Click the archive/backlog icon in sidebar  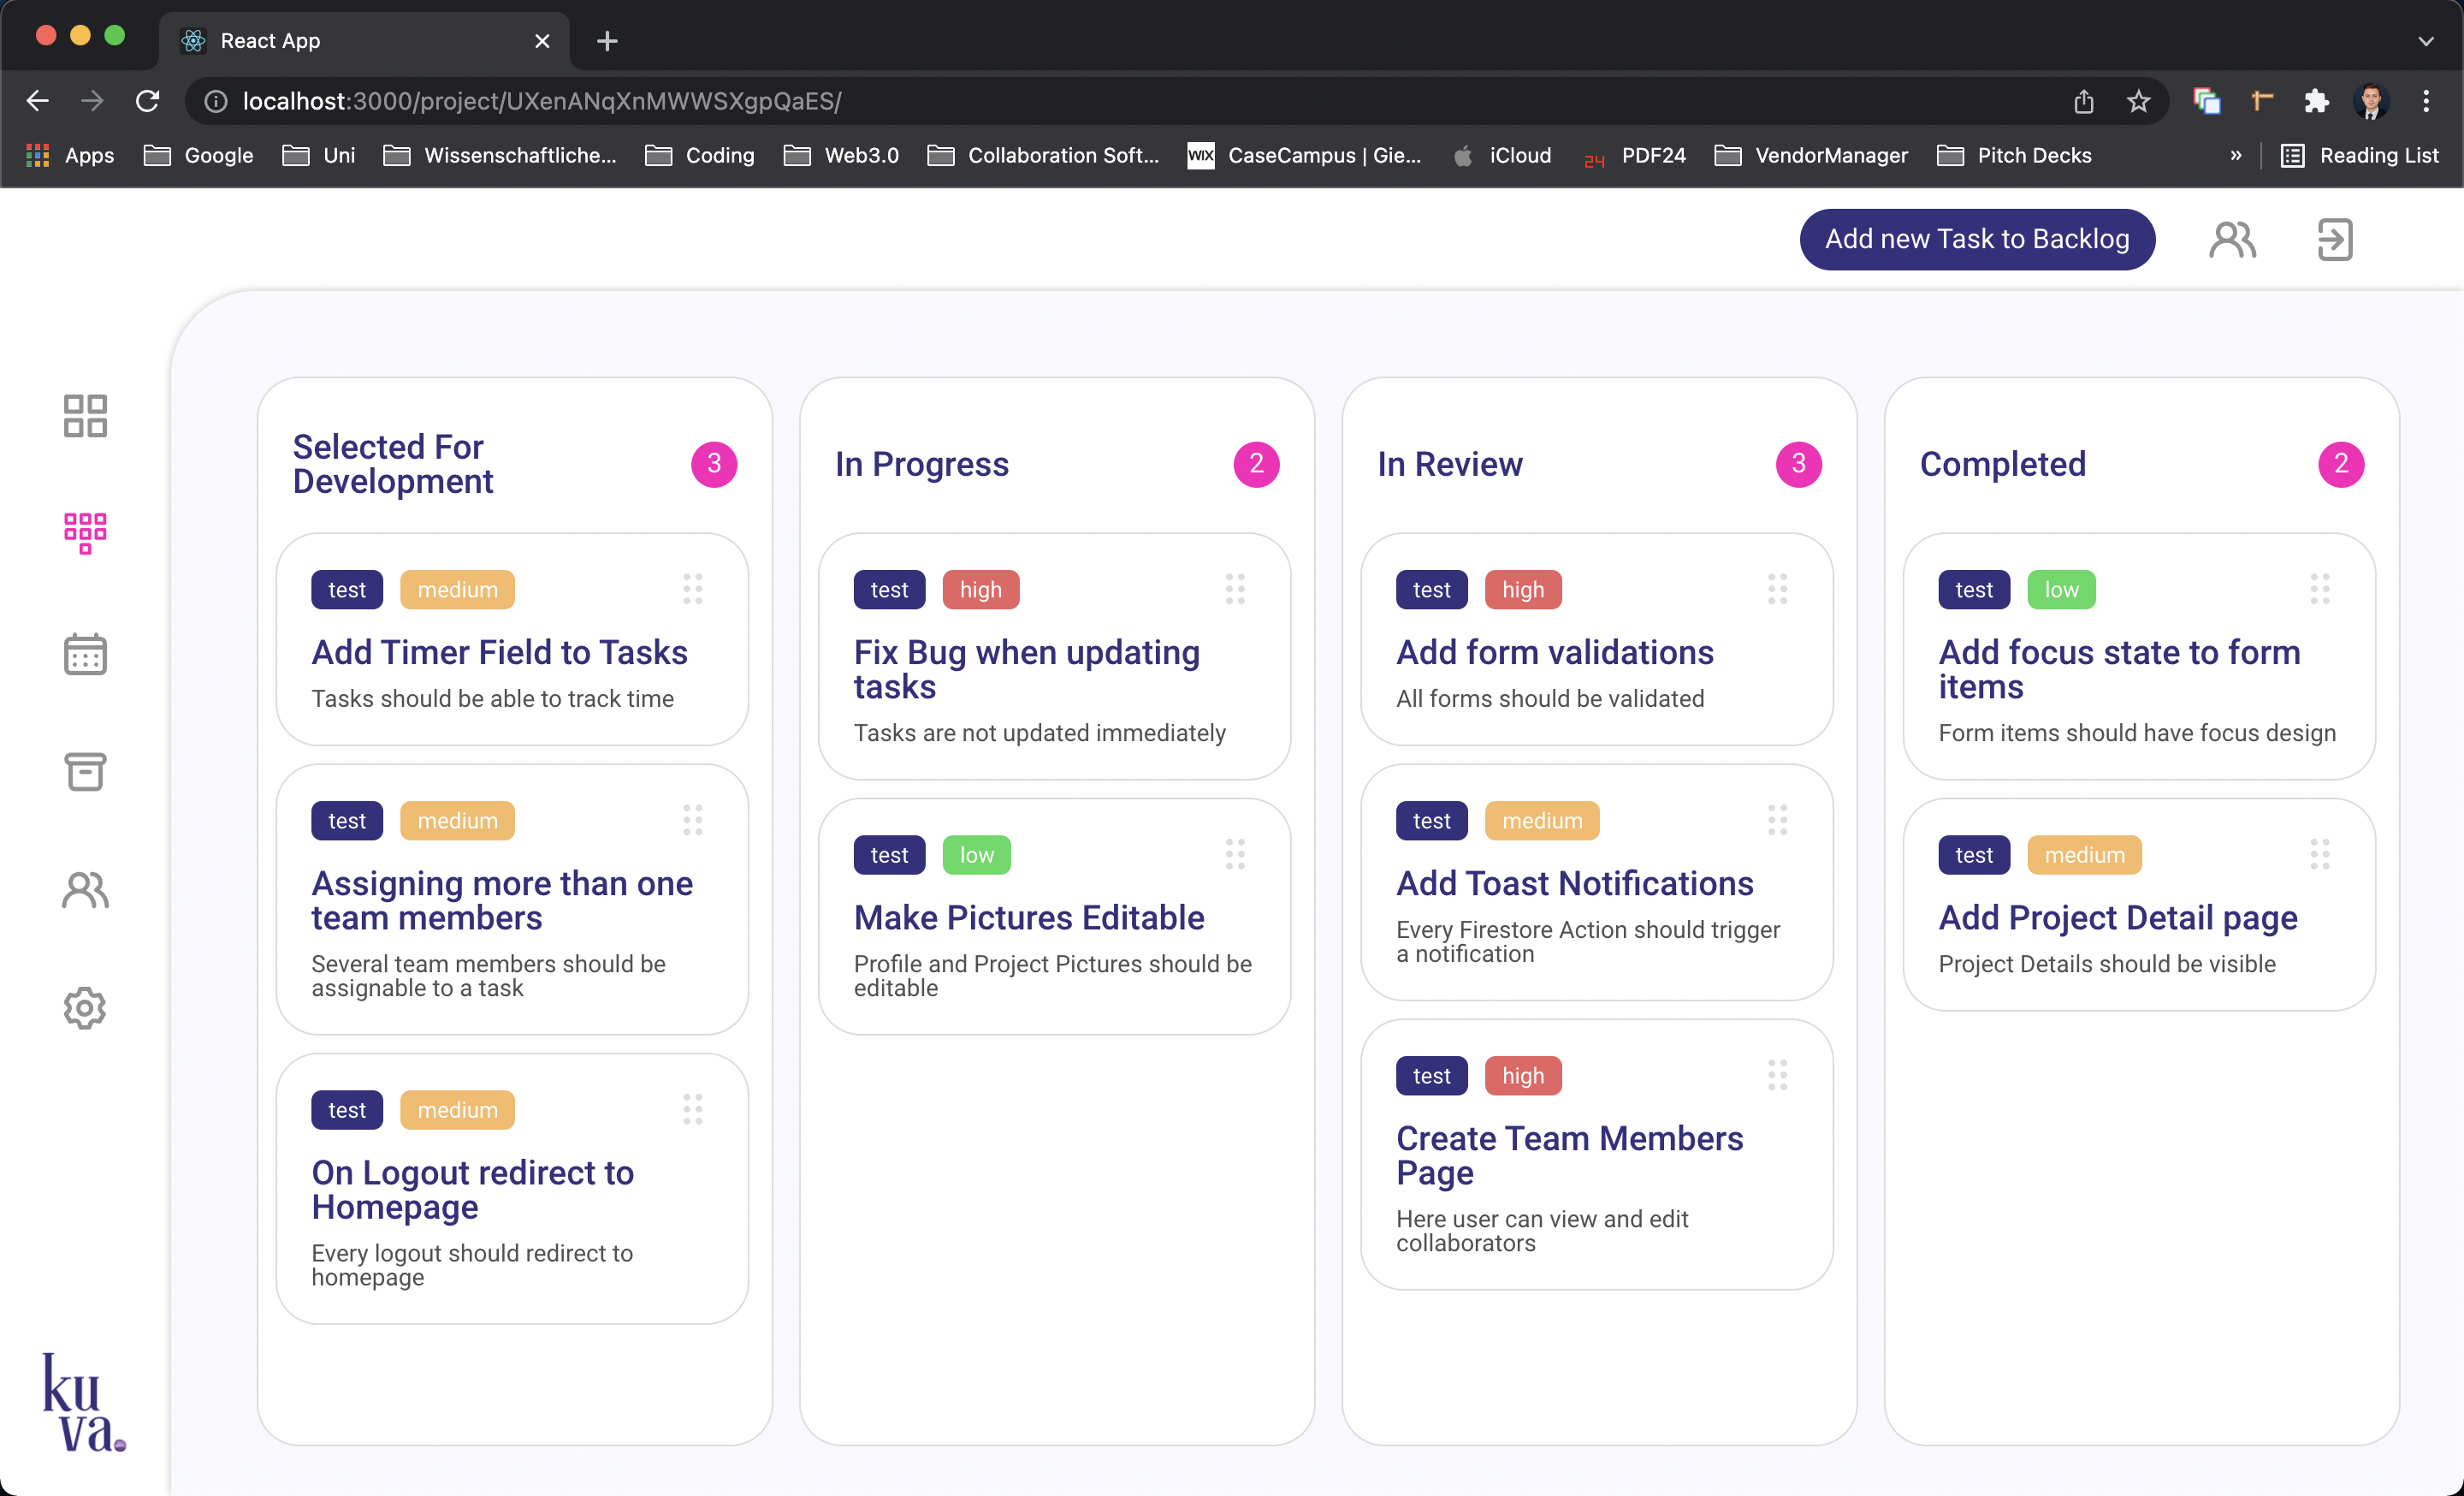click(x=85, y=771)
